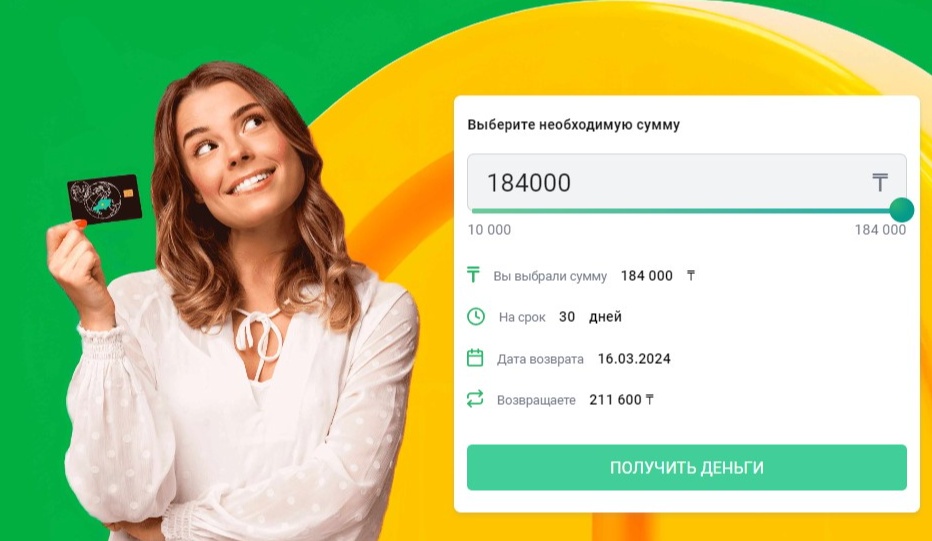Click the ПОЛУЧИТЬ ДЕНЬГИ button

pos(687,467)
